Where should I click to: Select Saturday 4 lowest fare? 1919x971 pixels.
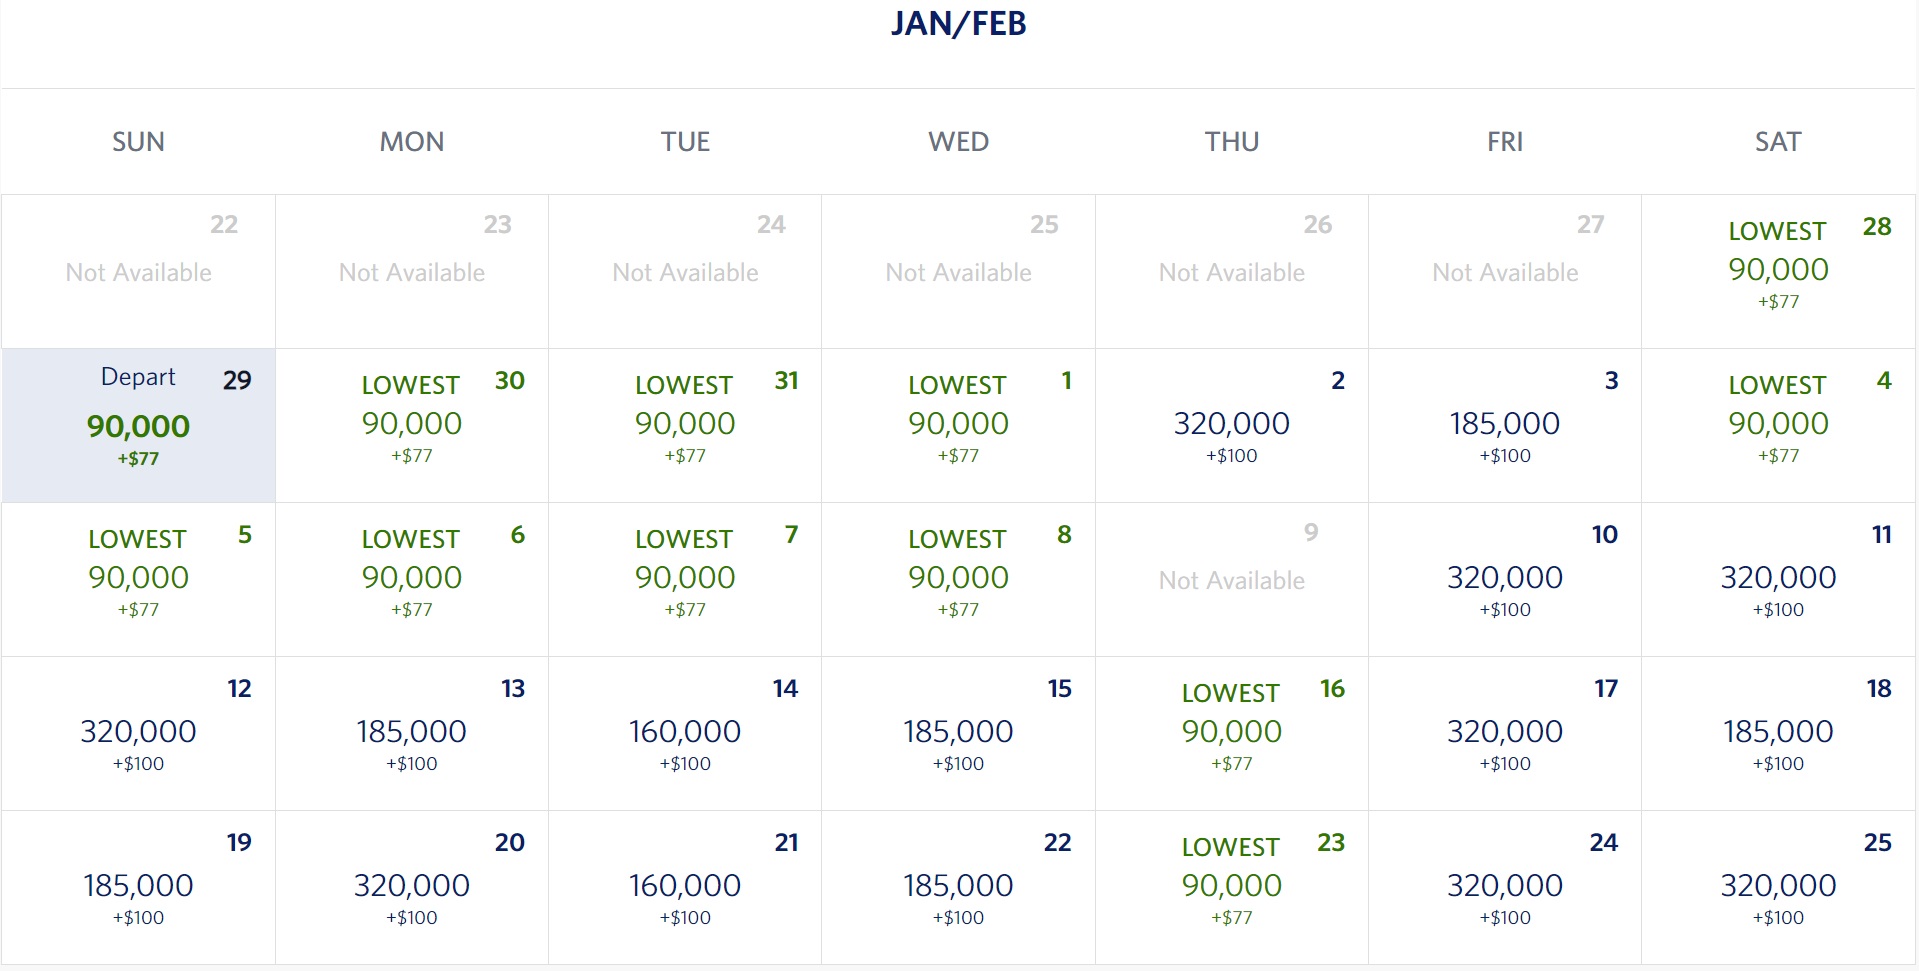tap(1778, 425)
